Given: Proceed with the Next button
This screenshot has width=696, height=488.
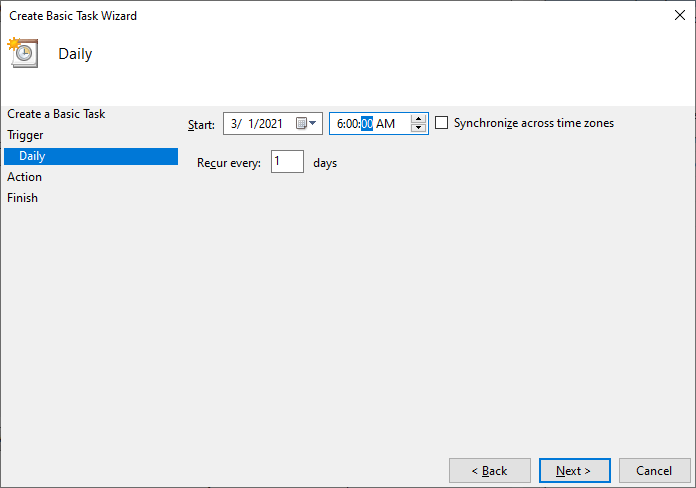Looking at the screenshot, I should [x=573, y=470].
